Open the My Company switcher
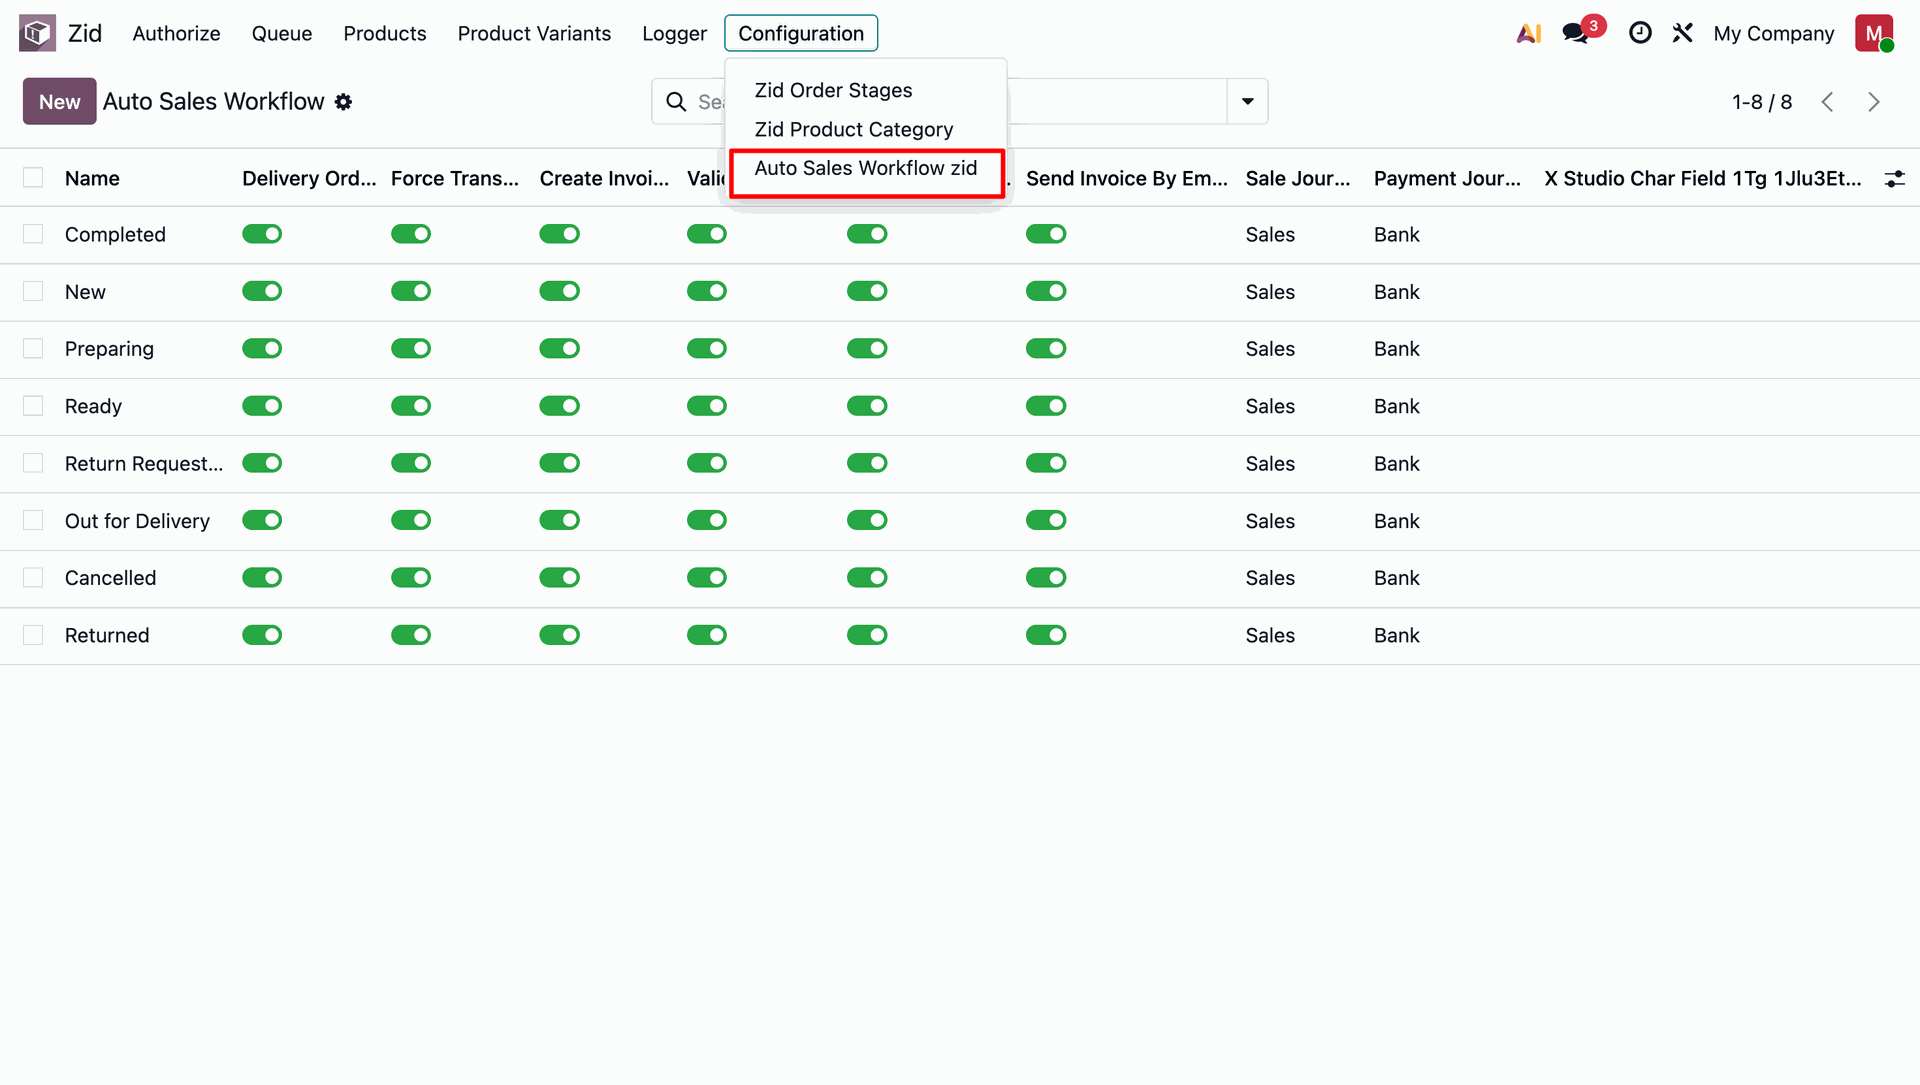 tap(1773, 33)
